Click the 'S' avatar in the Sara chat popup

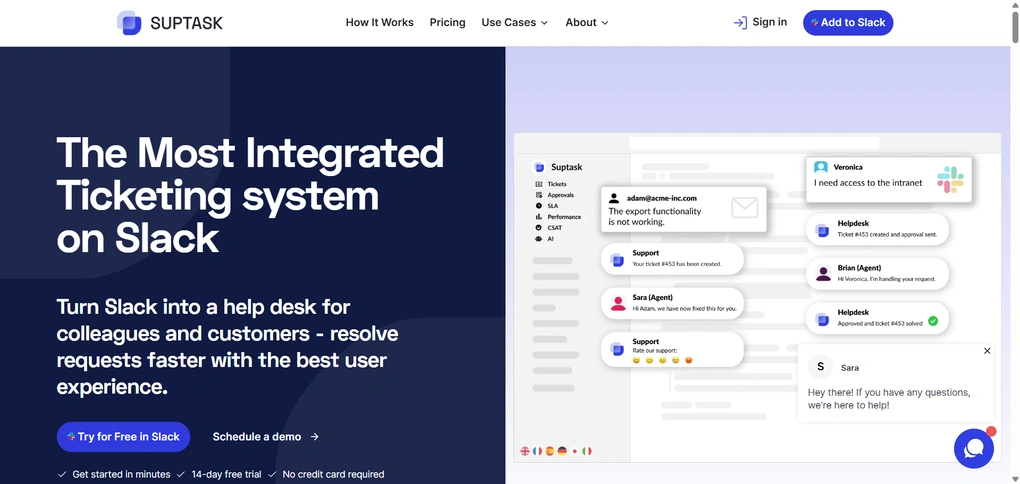pos(820,367)
